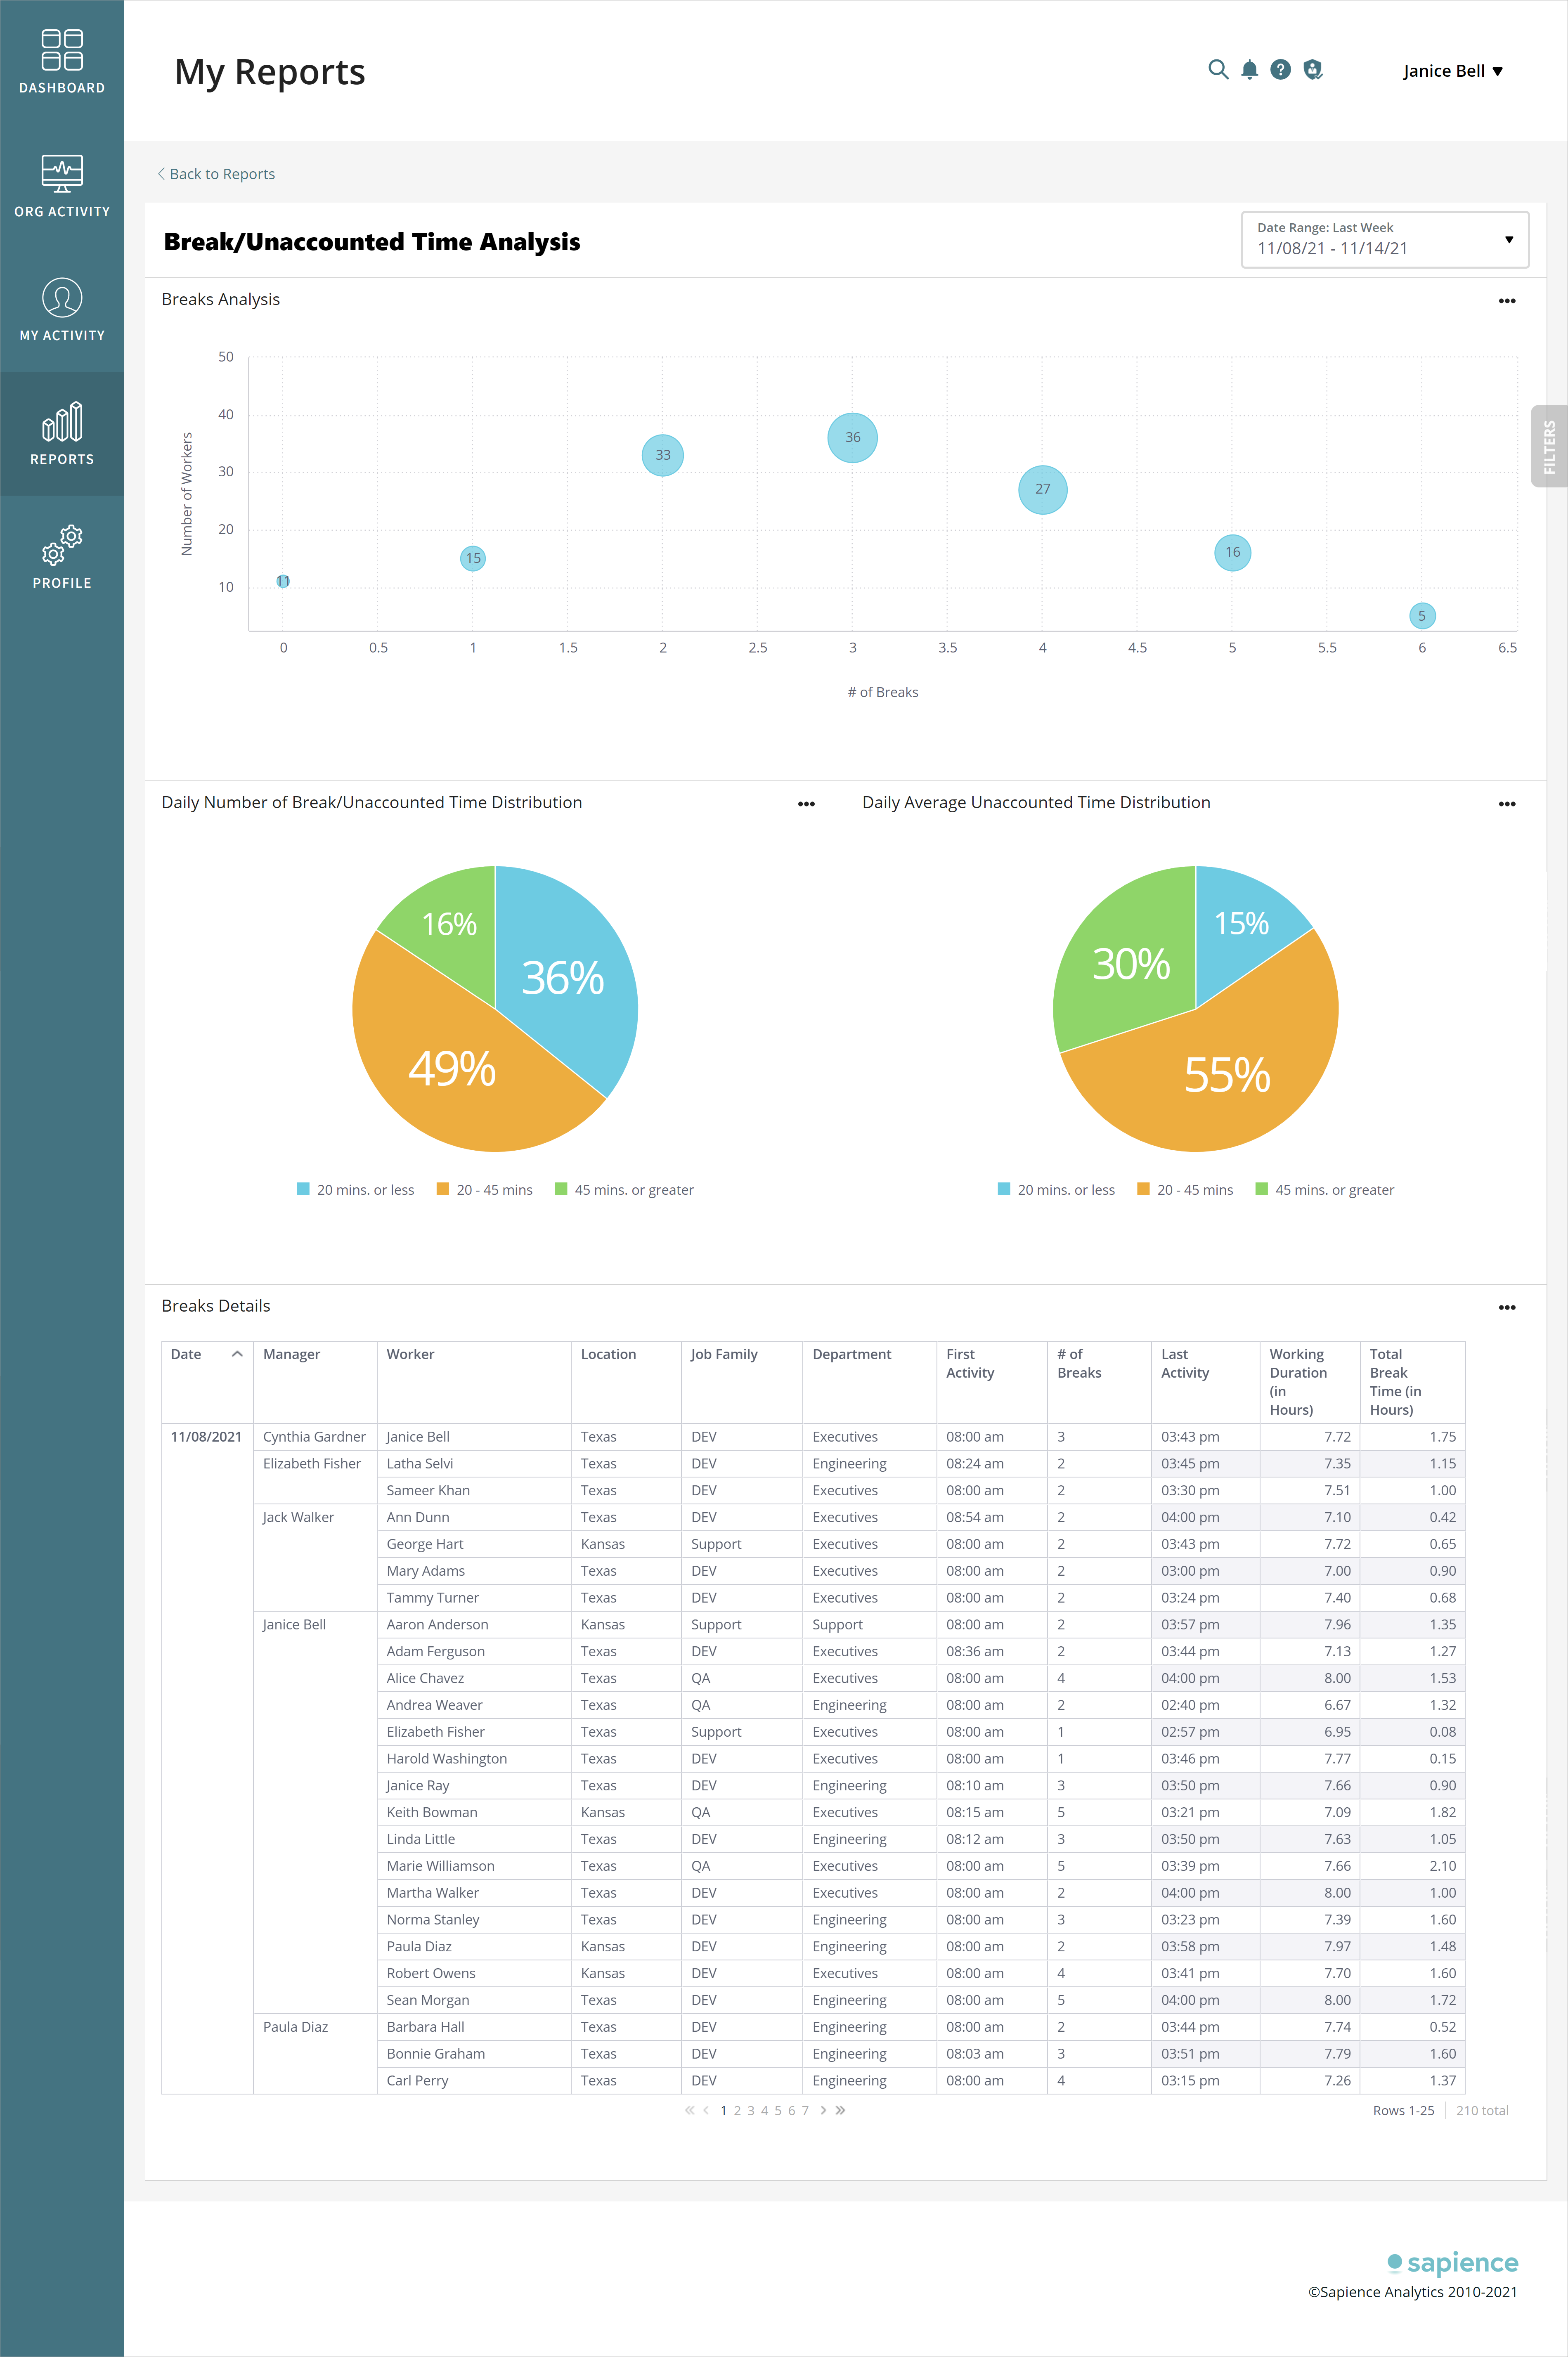The image size is (1568, 2357).
Task: Go to previous page arrow
Action: pyautogui.click(x=706, y=2110)
